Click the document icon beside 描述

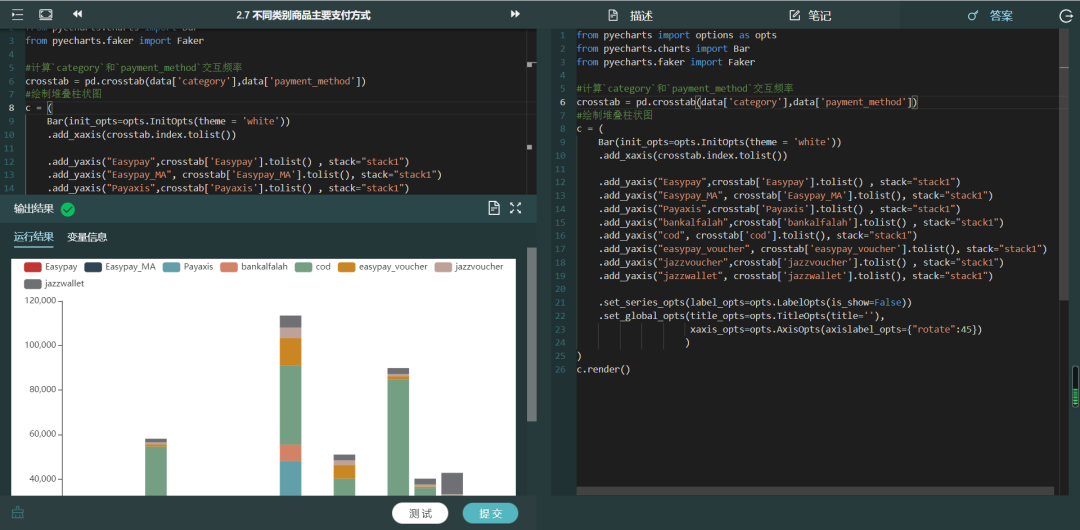click(x=613, y=15)
